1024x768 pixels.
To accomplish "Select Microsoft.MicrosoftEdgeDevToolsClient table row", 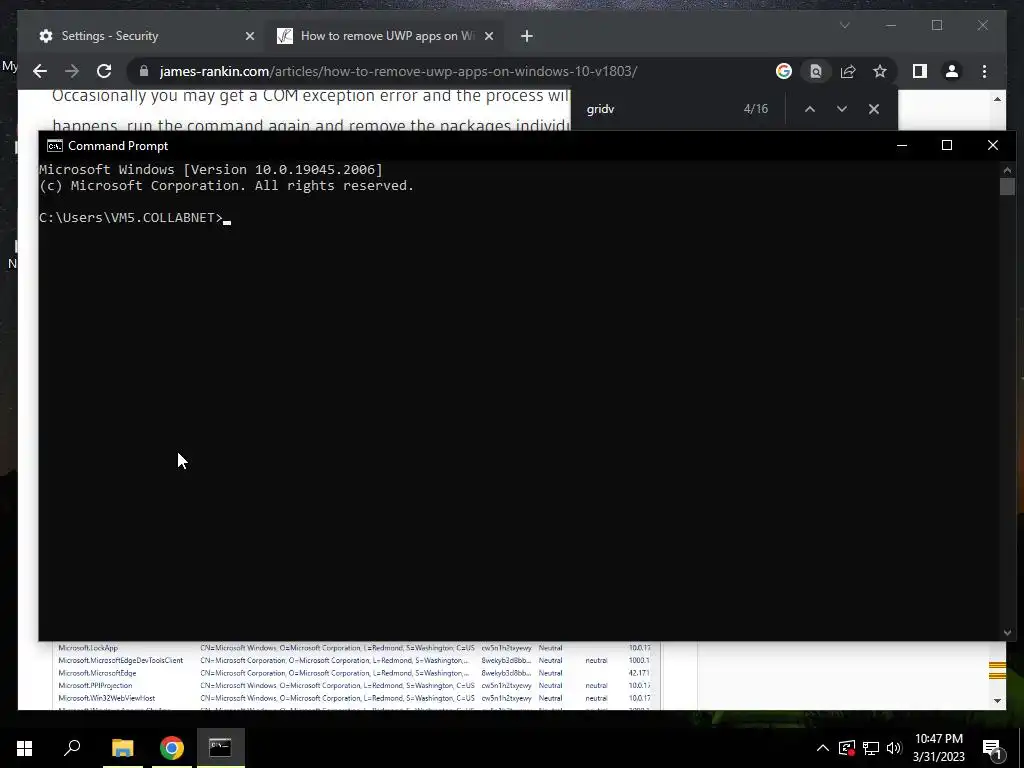I will tap(355, 660).
